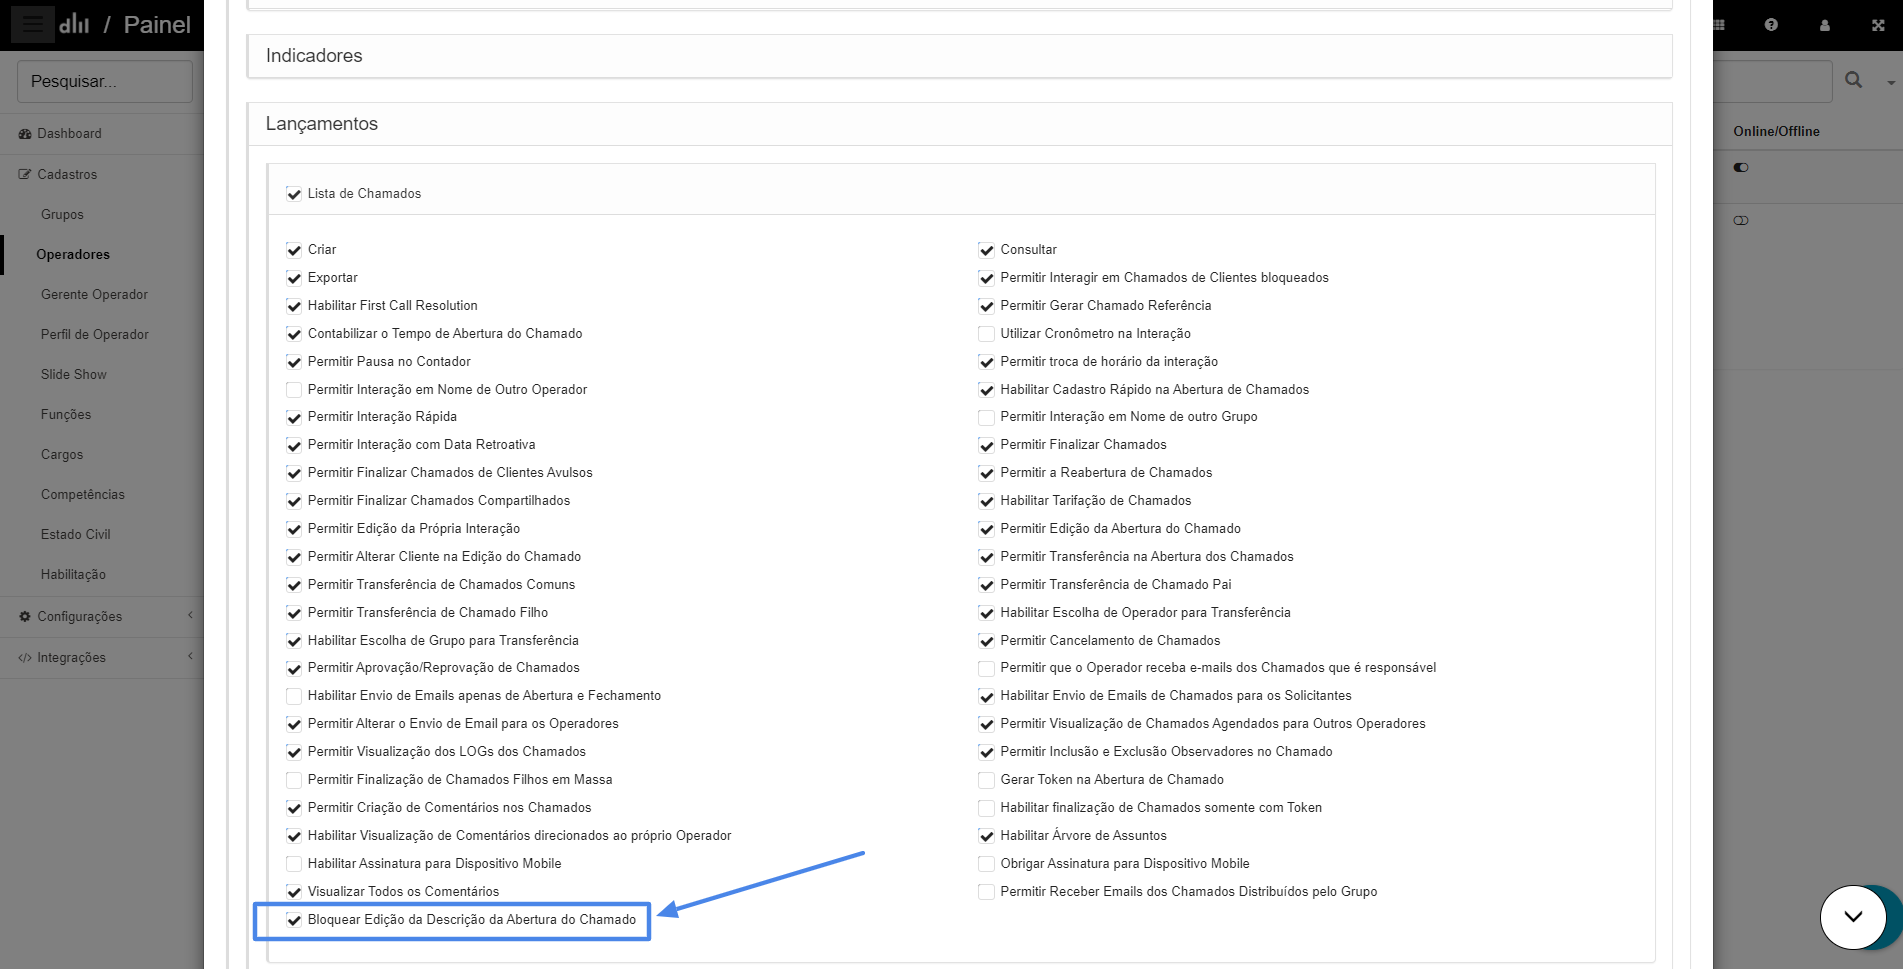Uncheck Visualizar Todos os Comentários
Viewport: 1903px width, 969px height.
coord(294,892)
